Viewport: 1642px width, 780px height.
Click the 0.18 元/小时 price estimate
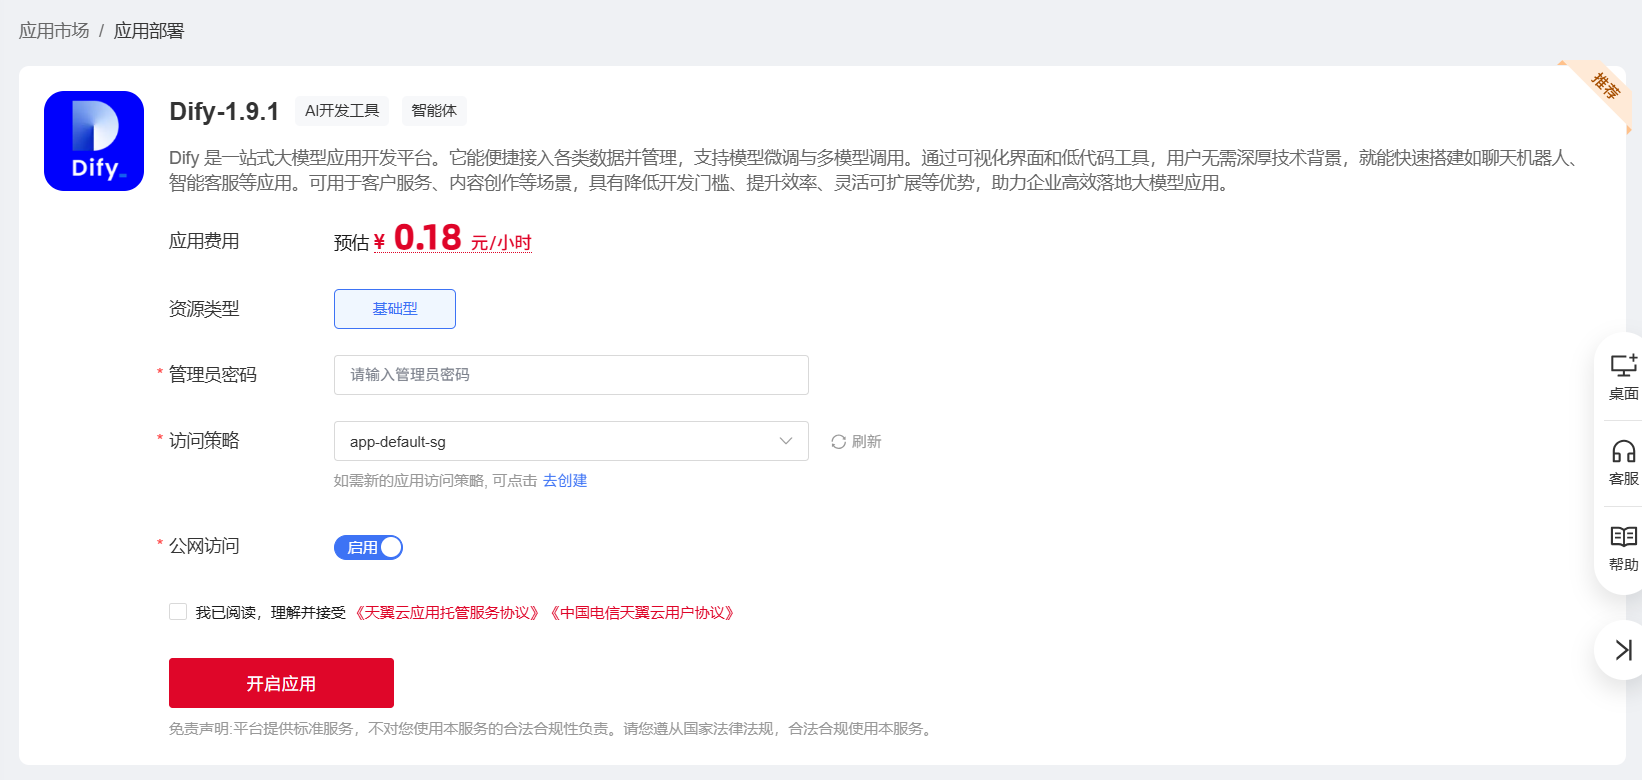click(x=452, y=239)
